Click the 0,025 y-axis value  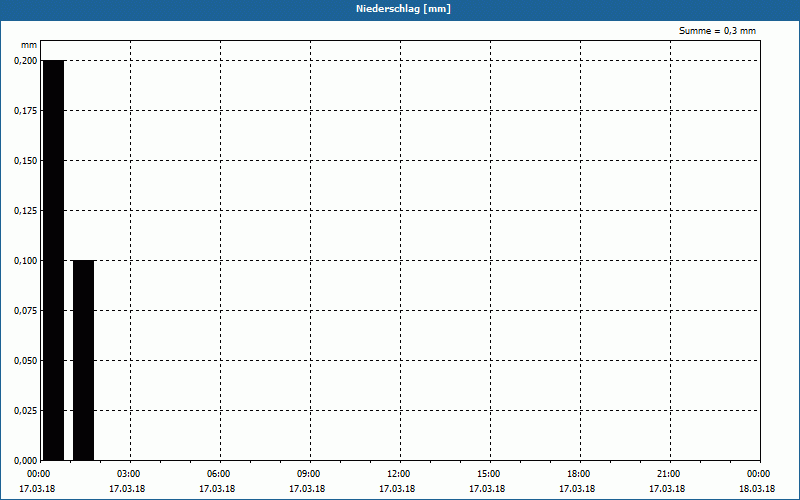tap(26, 411)
